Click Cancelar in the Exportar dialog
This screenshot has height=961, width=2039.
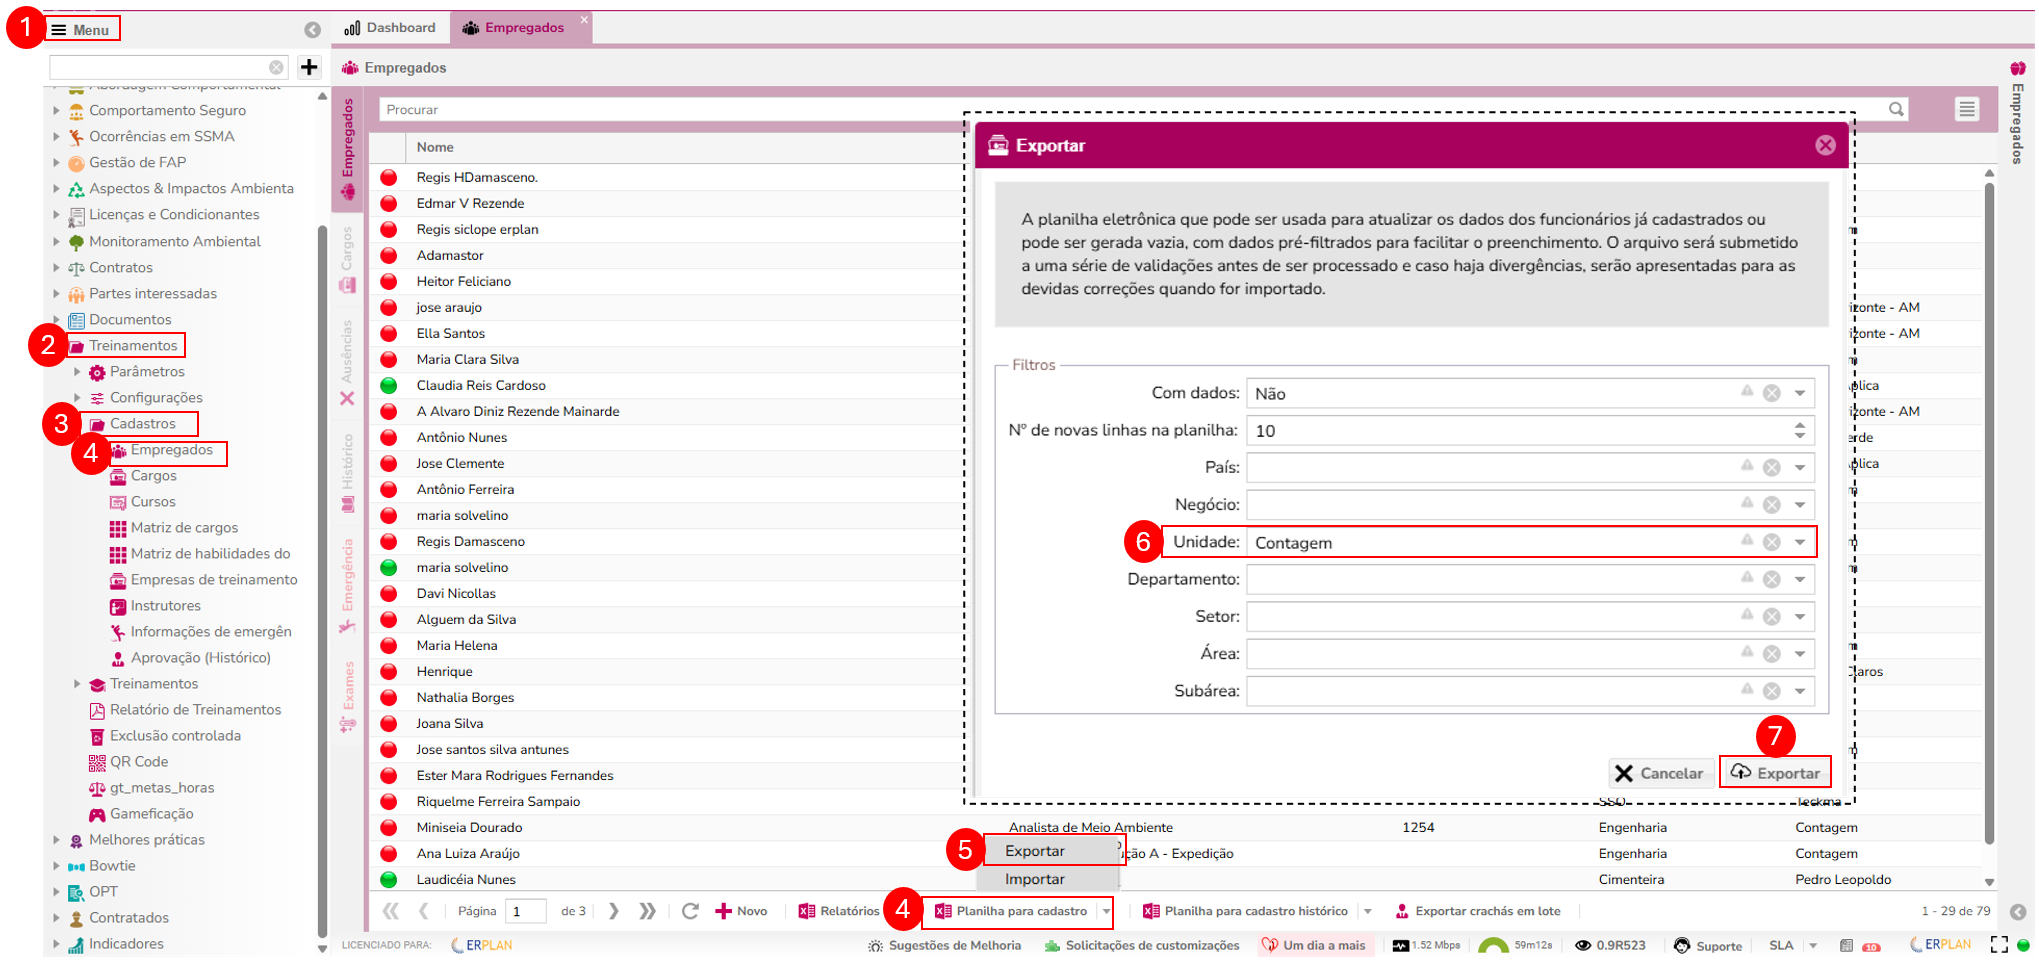tap(1659, 773)
